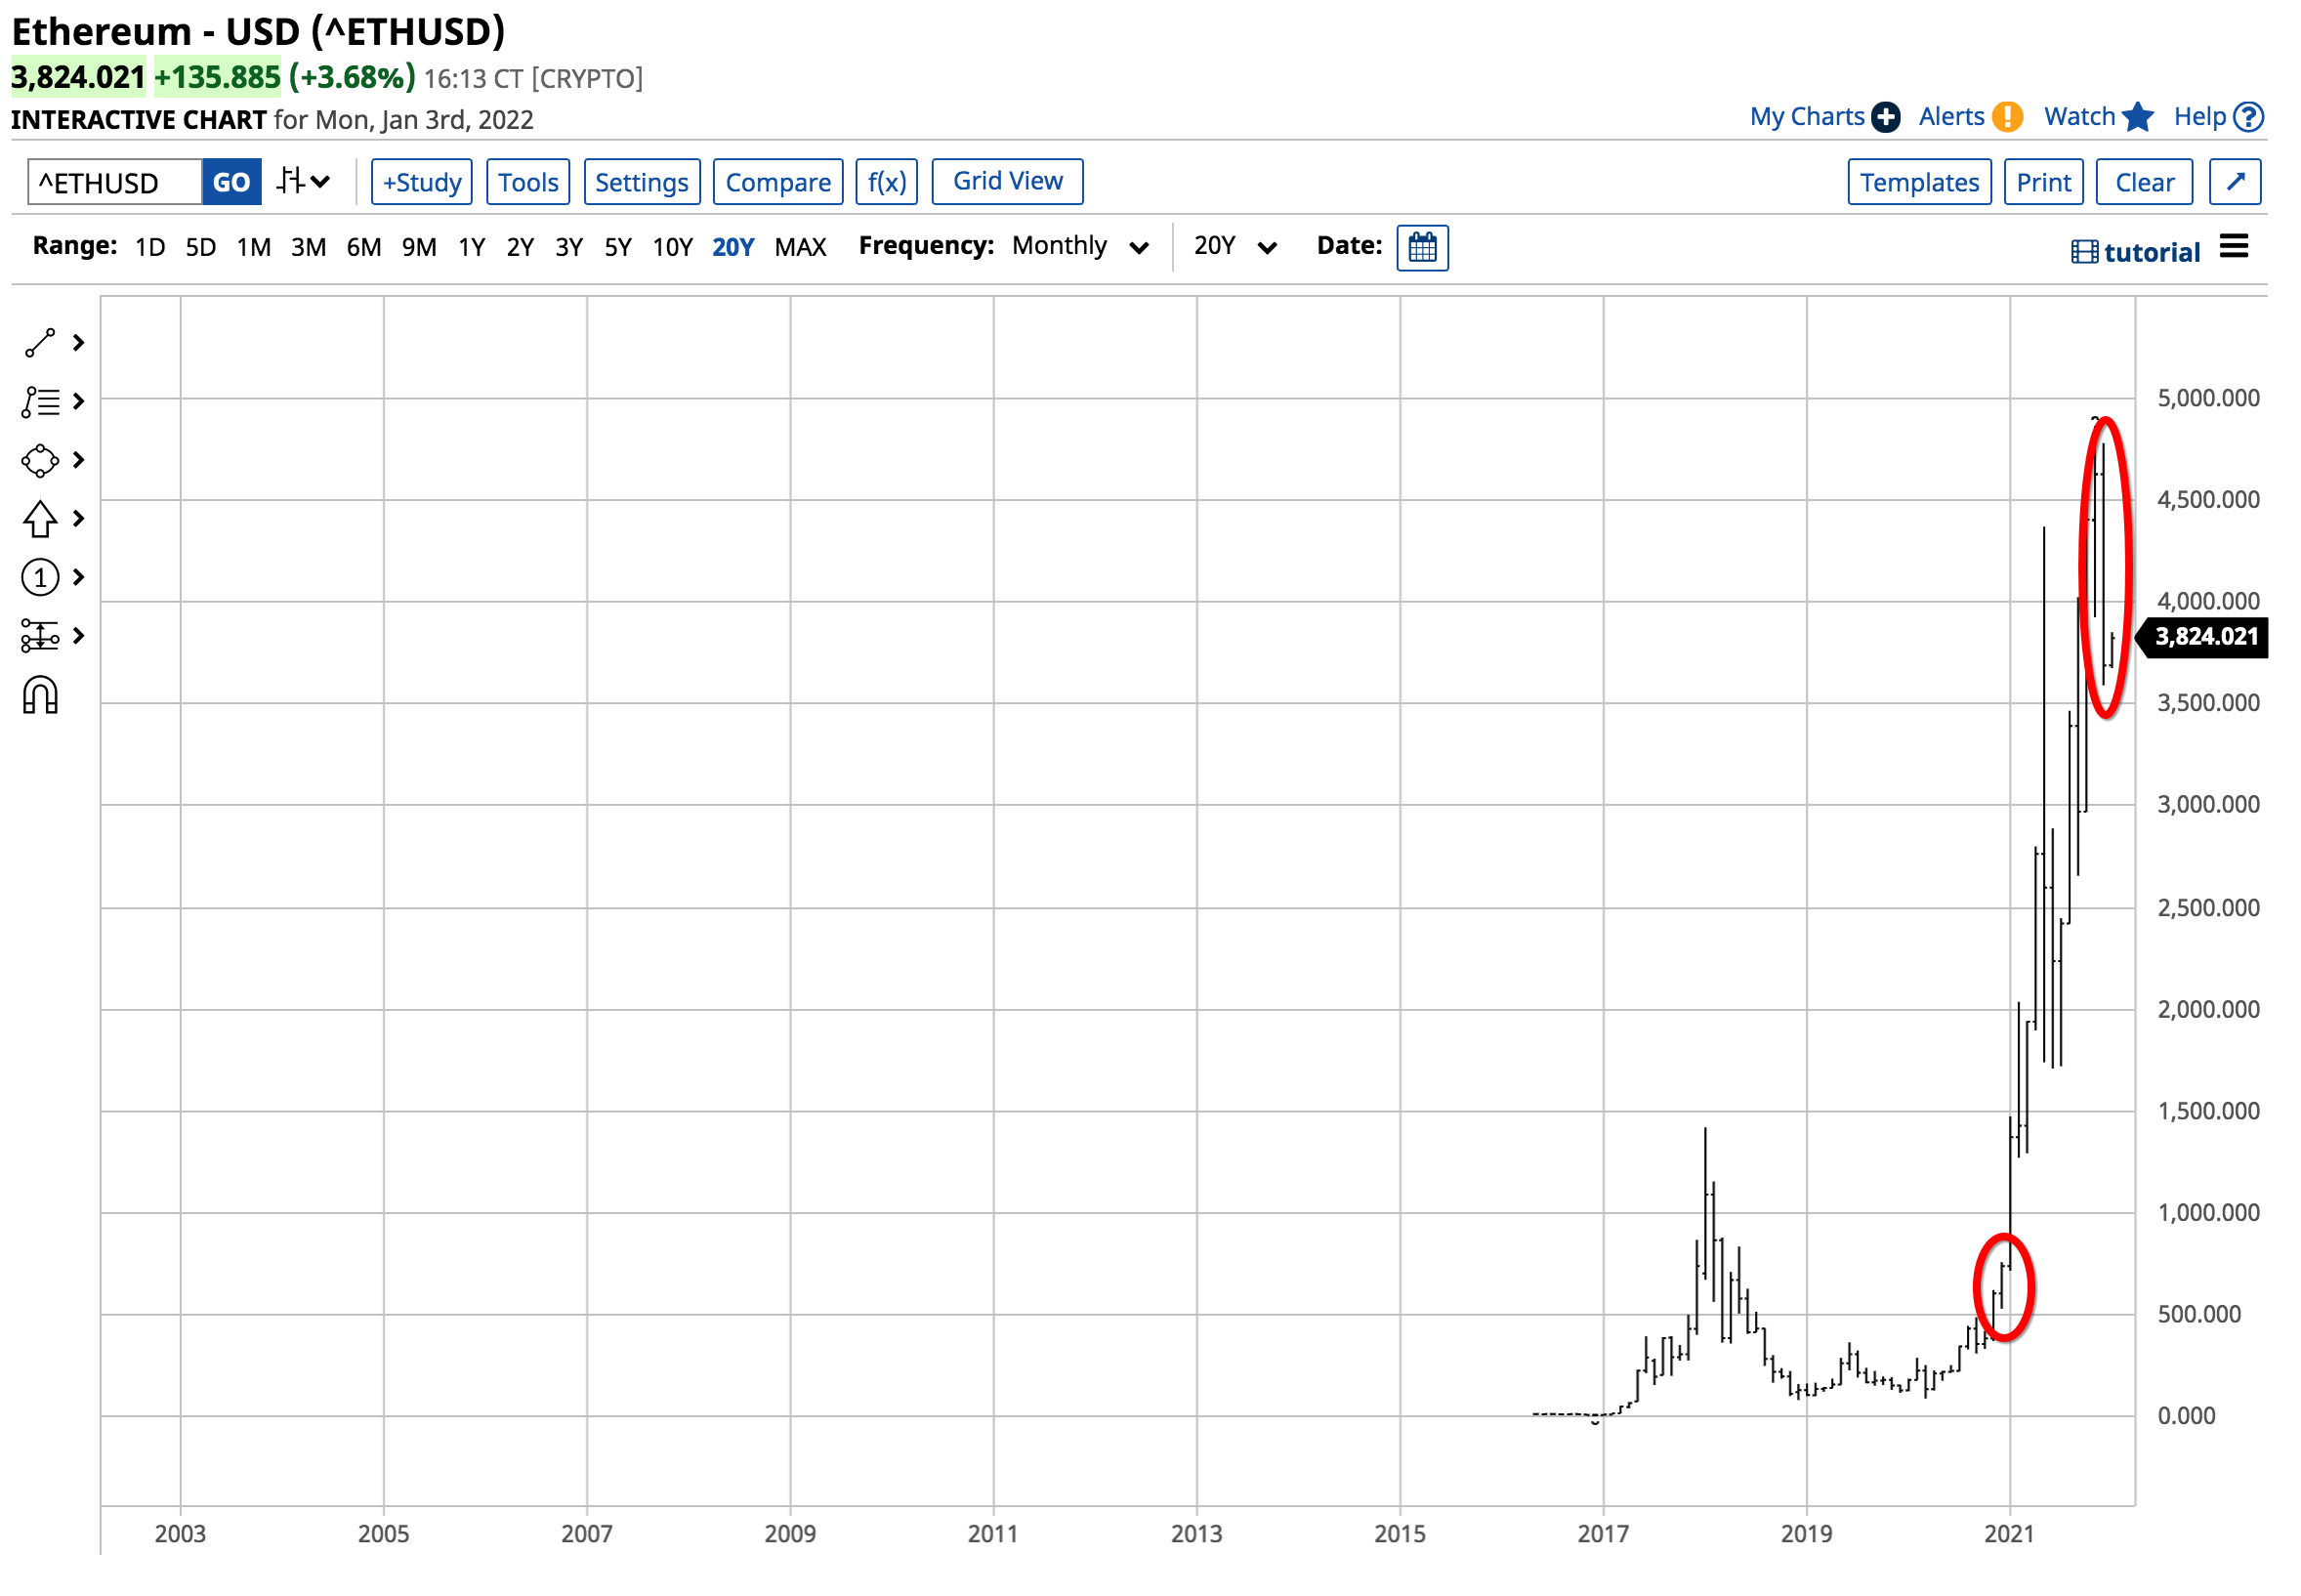
Task: Open My Charts link
Action: (x=1807, y=117)
